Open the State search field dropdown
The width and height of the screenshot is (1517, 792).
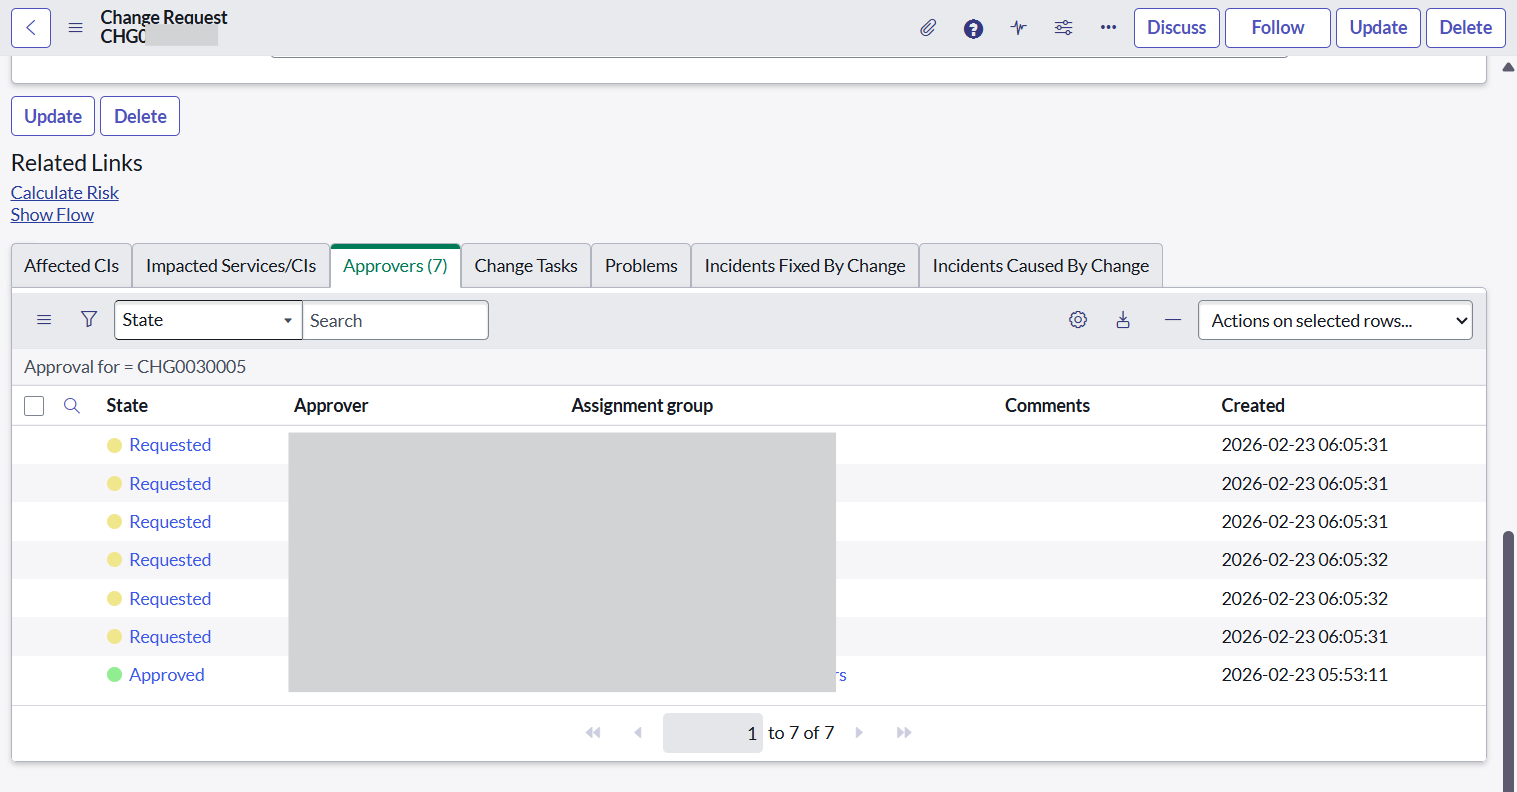(x=208, y=320)
